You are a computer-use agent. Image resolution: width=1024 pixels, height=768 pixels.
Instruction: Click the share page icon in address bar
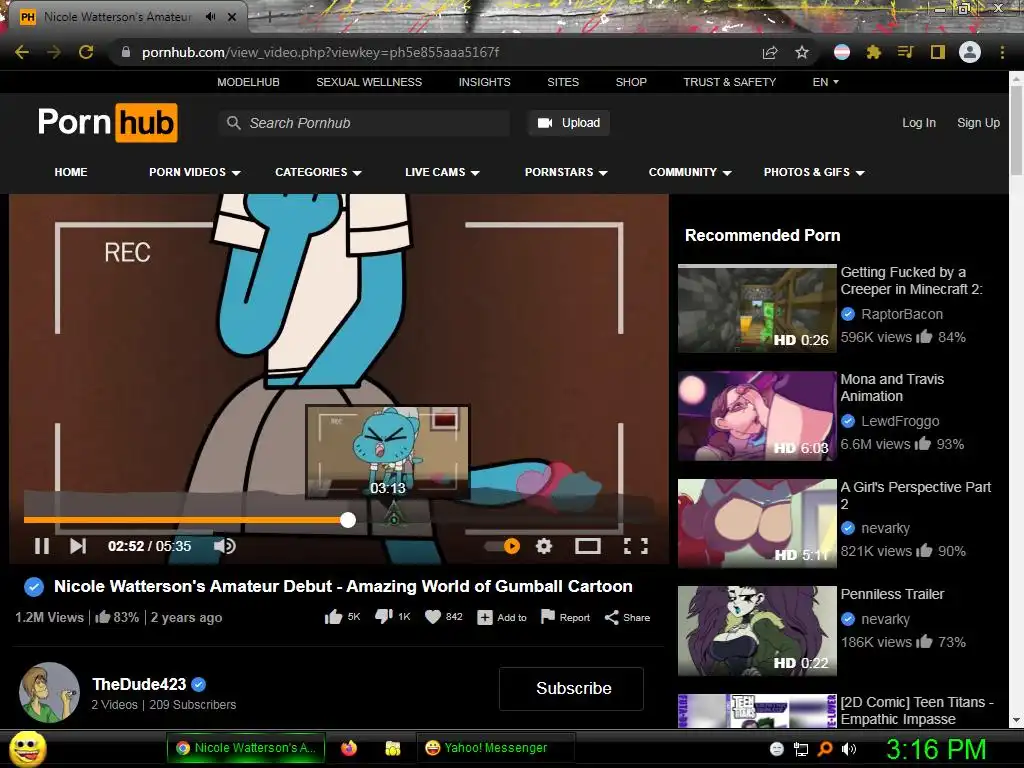(x=770, y=52)
